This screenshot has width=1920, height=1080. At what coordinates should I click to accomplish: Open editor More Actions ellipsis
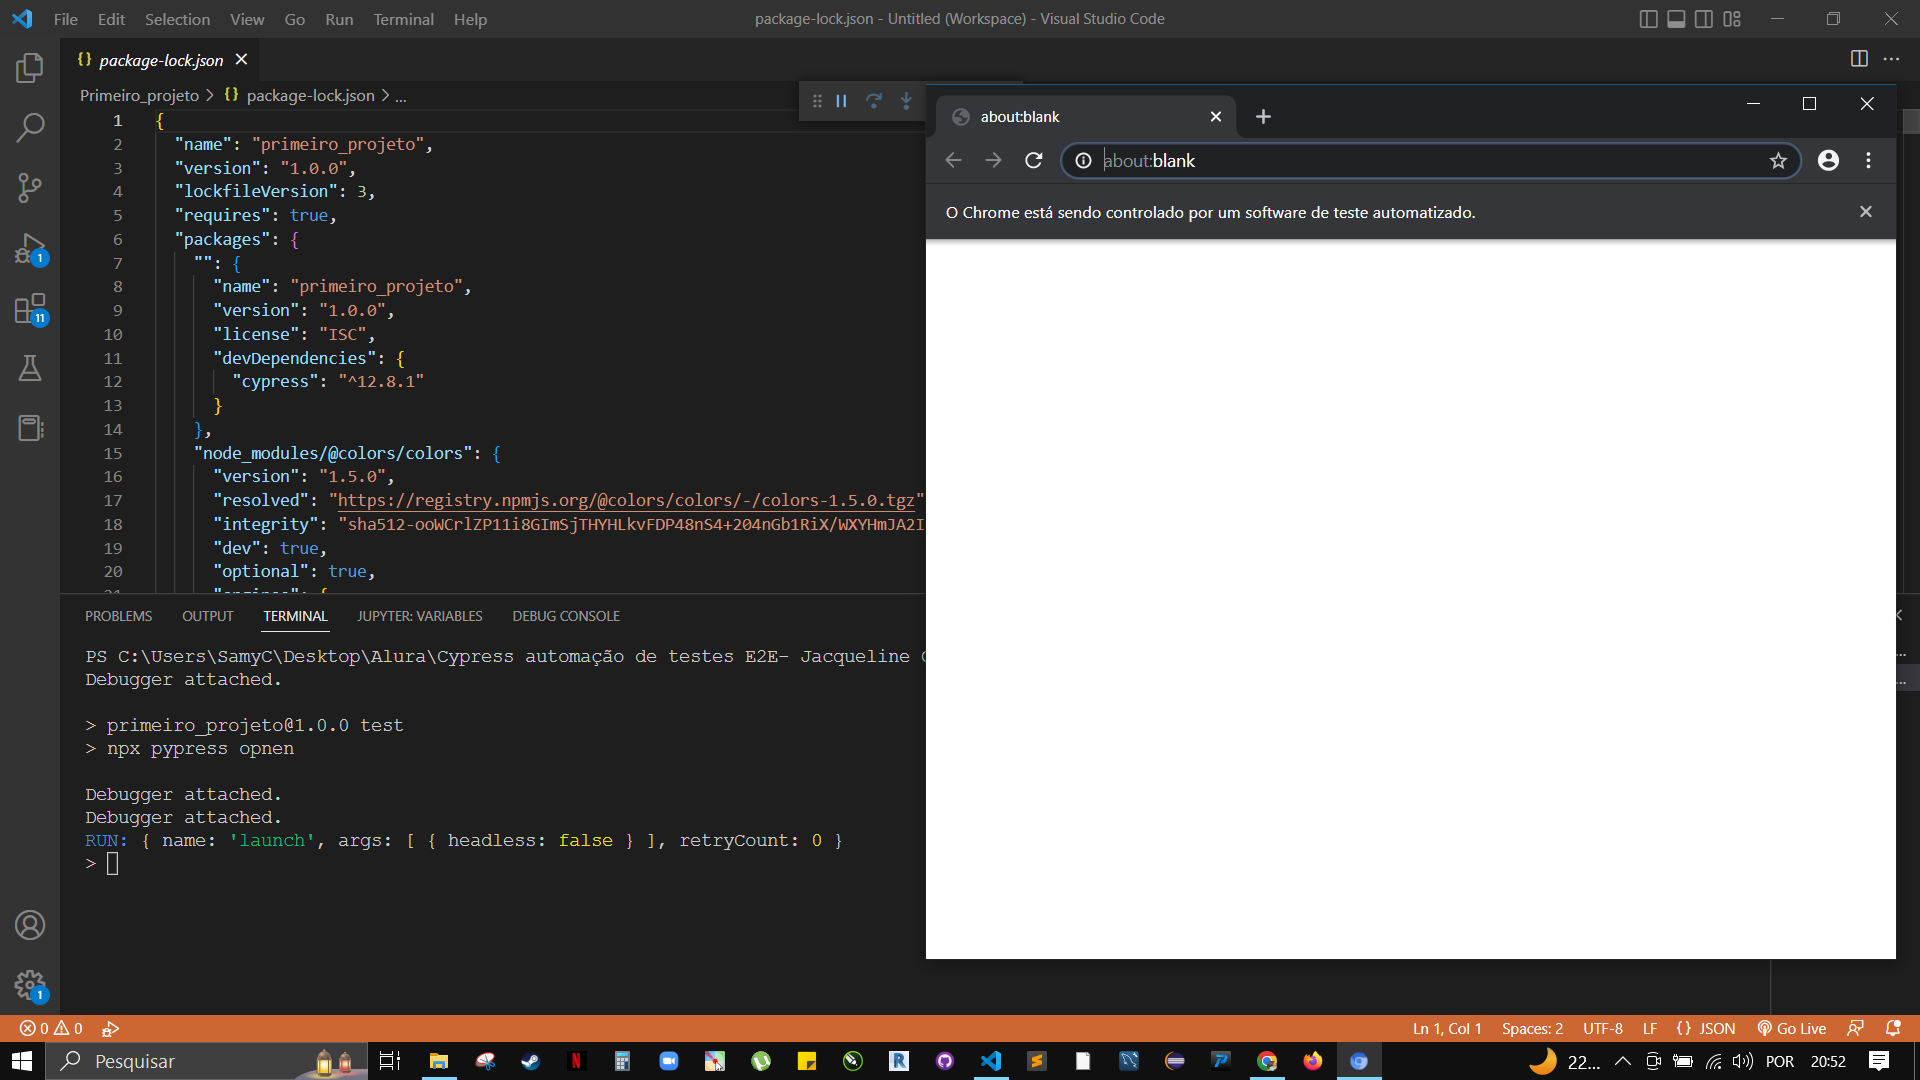(x=1891, y=59)
